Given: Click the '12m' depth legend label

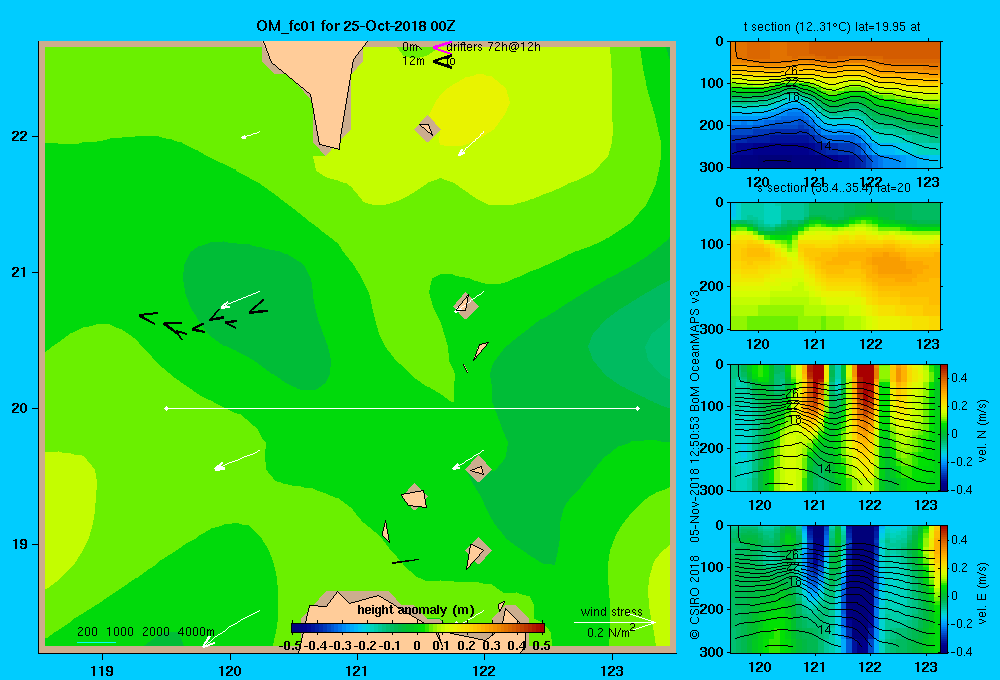Looking at the screenshot, I should coord(413,61).
